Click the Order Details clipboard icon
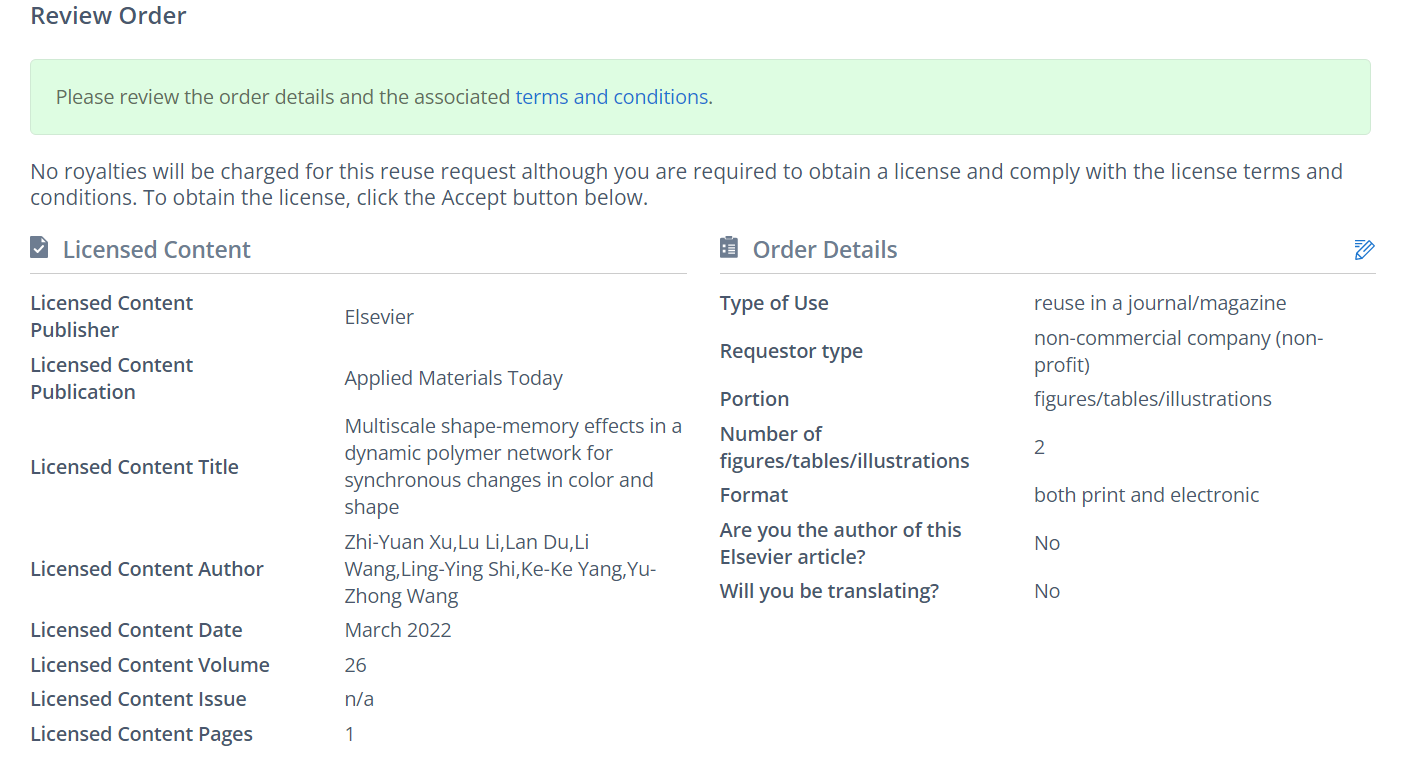The image size is (1401, 761). click(x=729, y=248)
